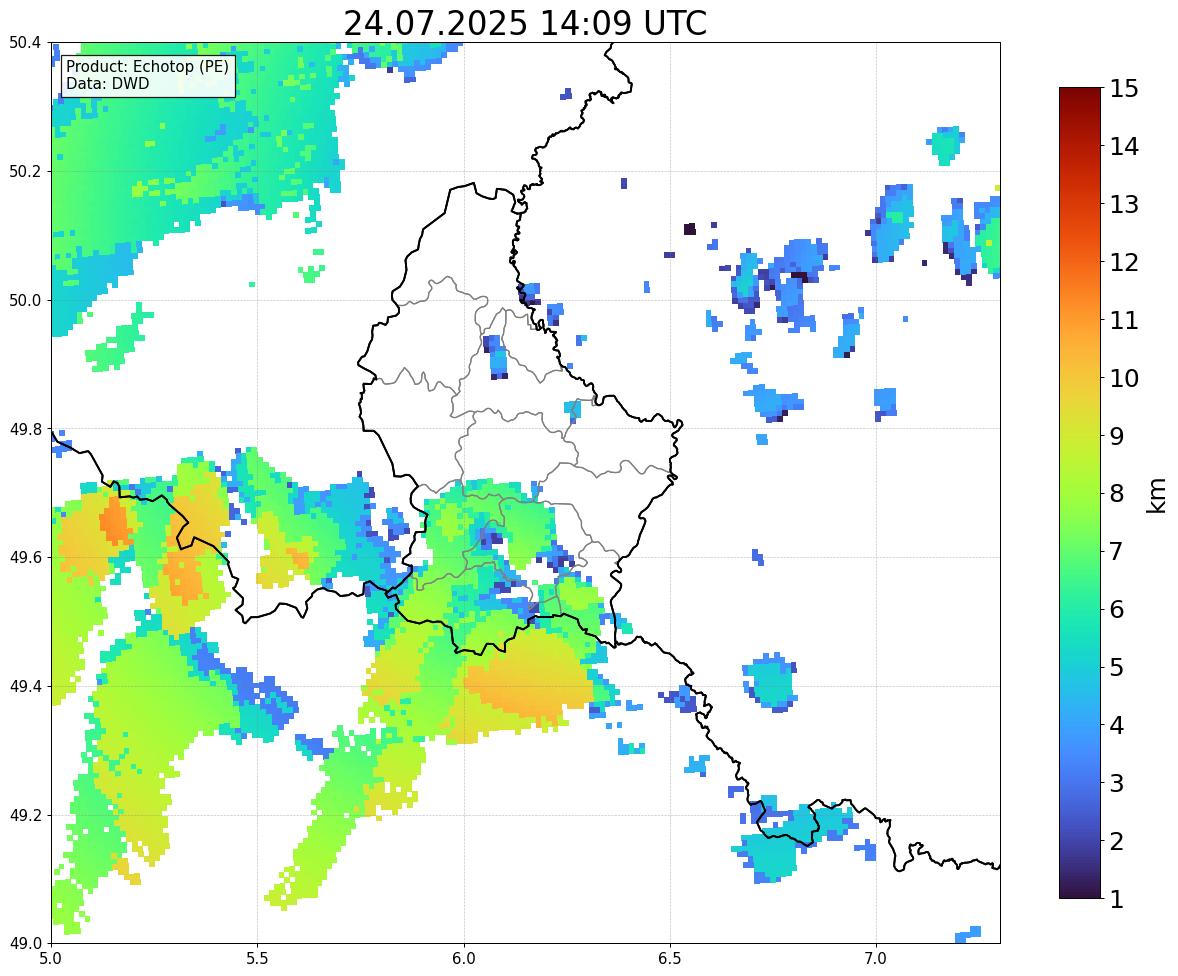Click latitude axis label 49.8

pyautogui.click(x=25, y=429)
